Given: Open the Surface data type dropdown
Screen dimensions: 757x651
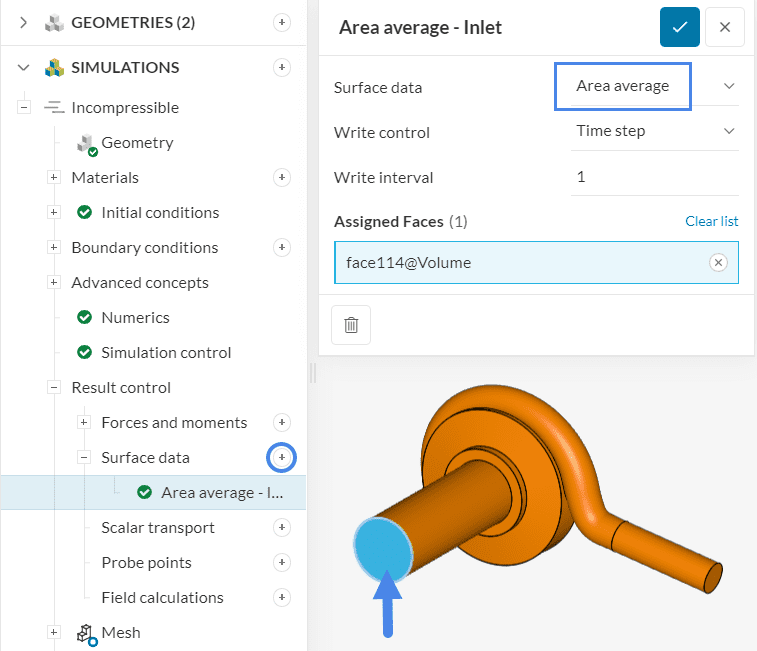Looking at the screenshot, I should tap(654, 87).
